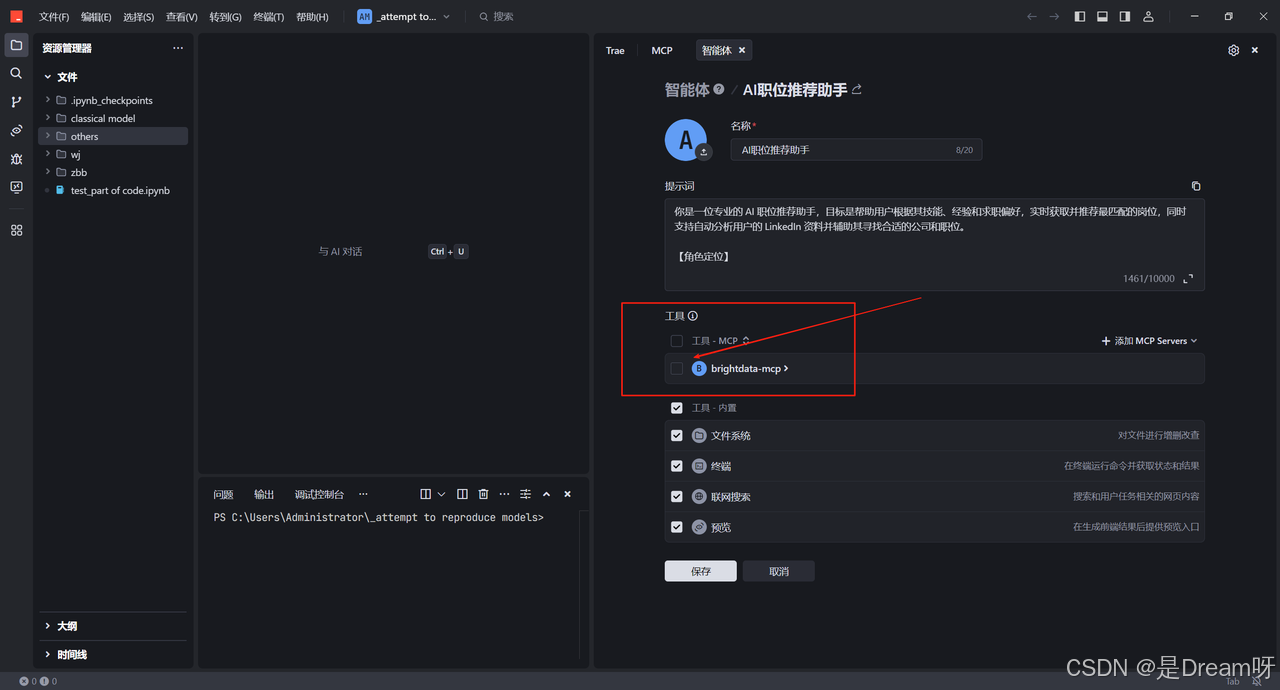Viewport: 1280px width, 690px height.
Task: Open the 终端(T) menu
Action: (x=268, y=17)
